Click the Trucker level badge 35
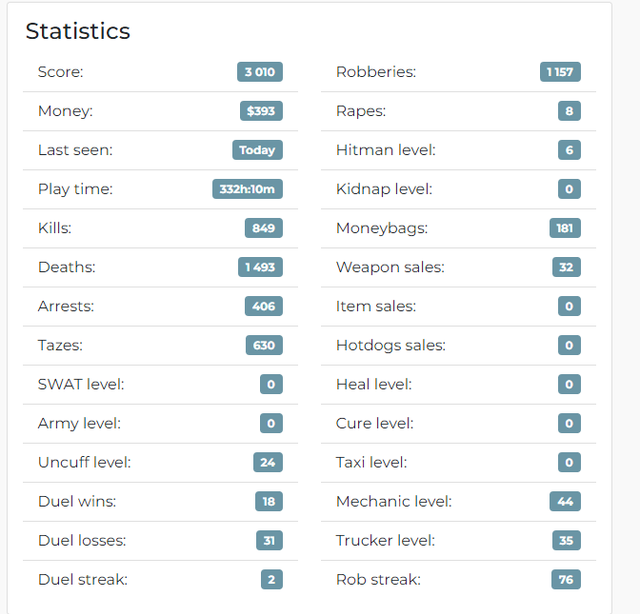This screenshot has width=640, height=614. click(x=566, y=541)
